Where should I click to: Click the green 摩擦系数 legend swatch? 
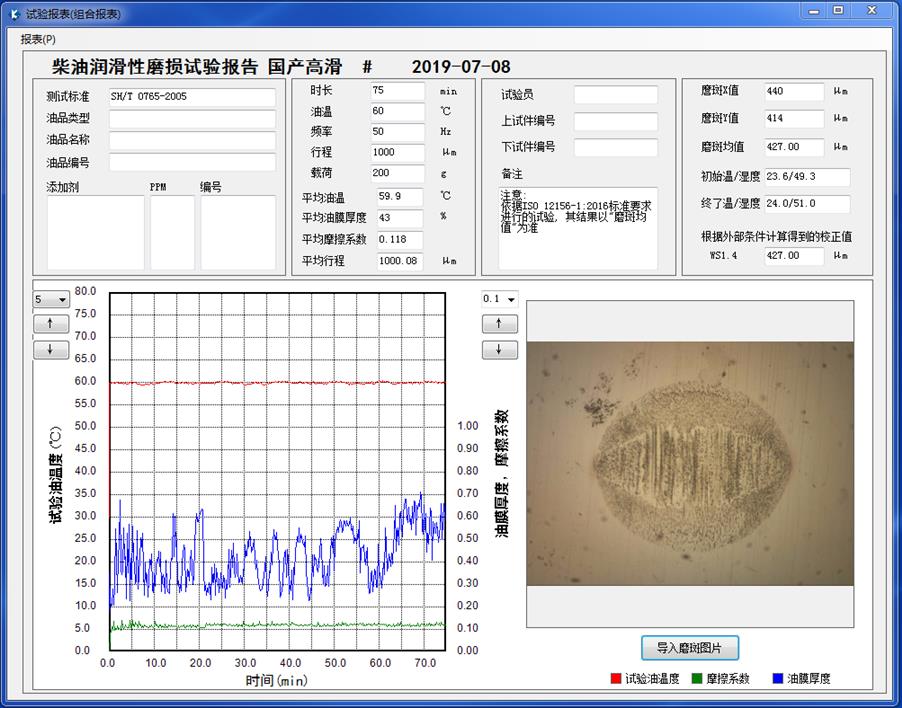pyautogui.click(x=697, y=679)
